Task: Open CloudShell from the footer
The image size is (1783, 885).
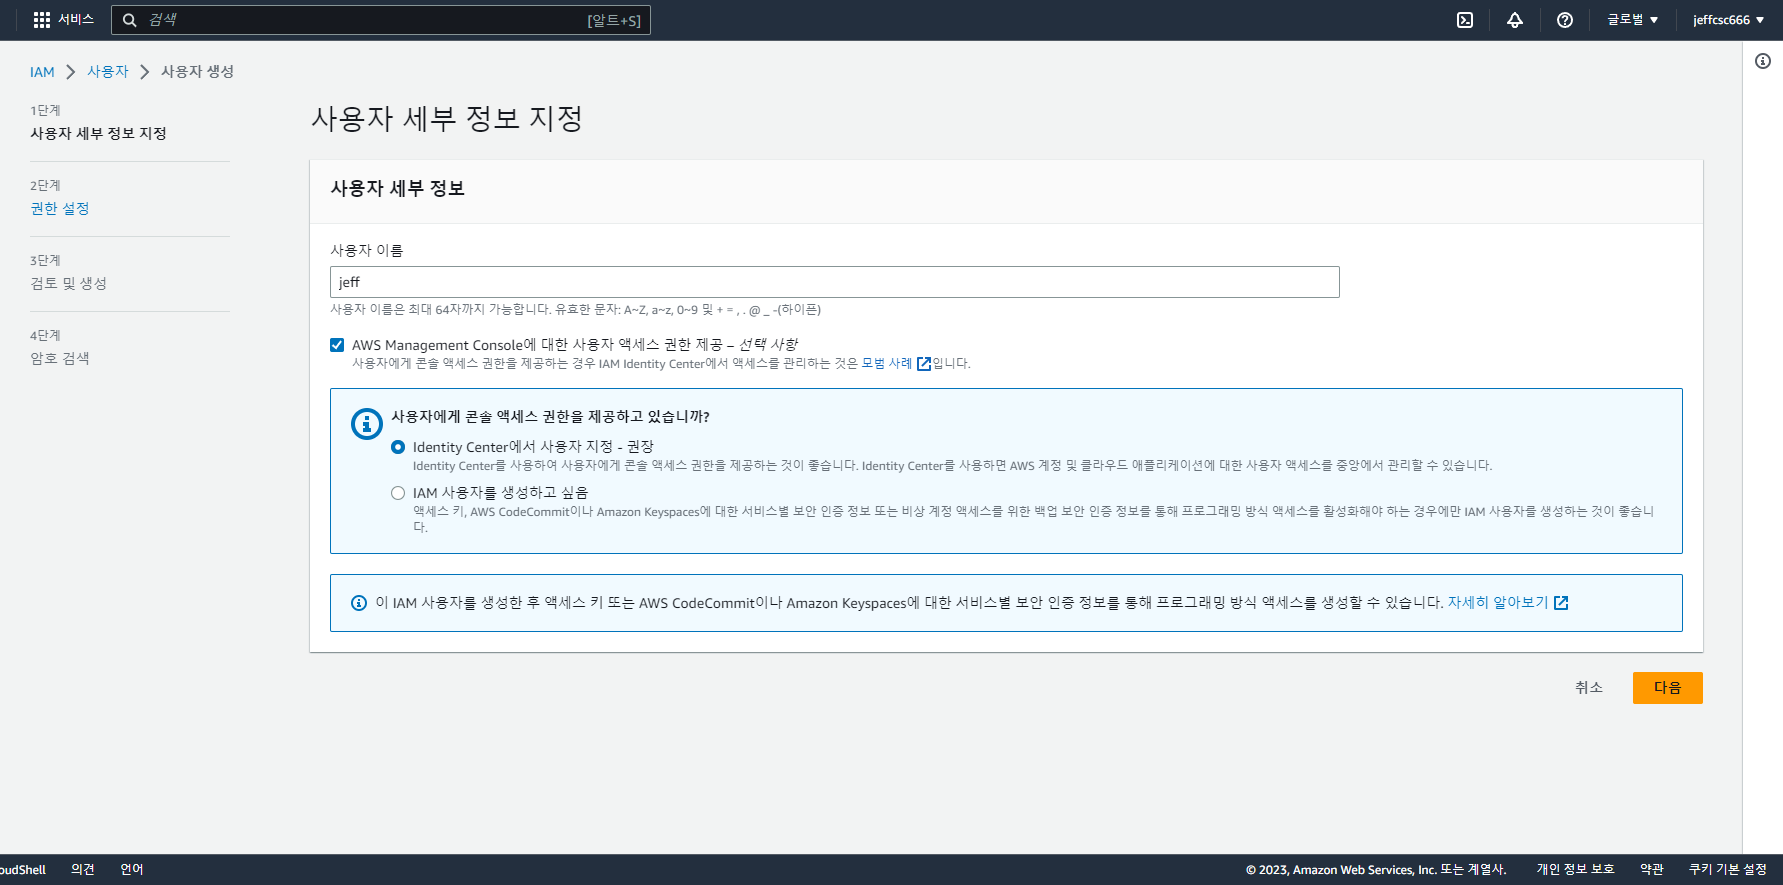Action: coord(22,870)
